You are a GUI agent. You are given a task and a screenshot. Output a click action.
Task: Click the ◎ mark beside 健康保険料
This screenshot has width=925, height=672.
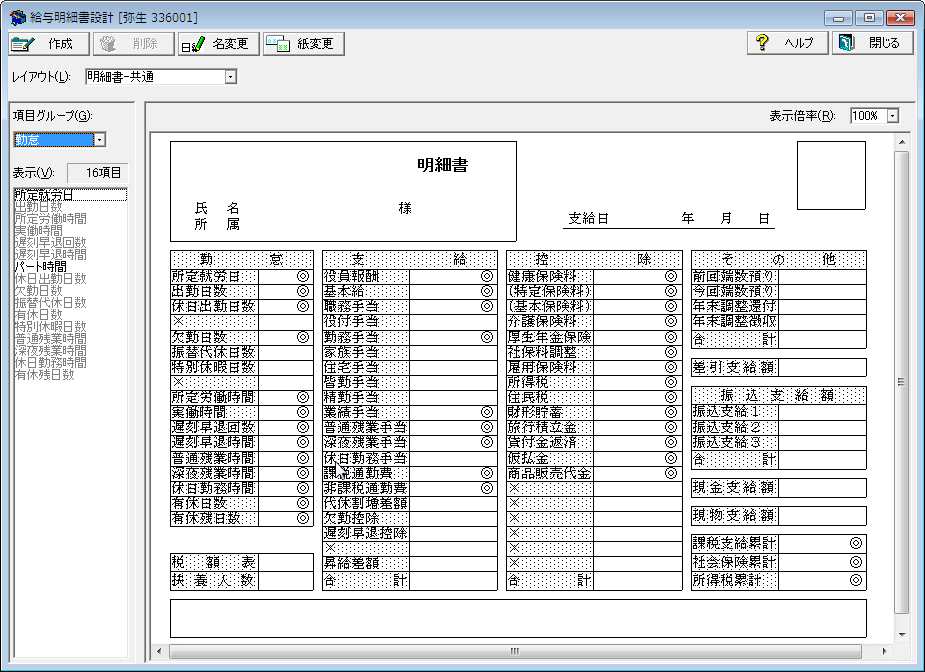point(671,276)
